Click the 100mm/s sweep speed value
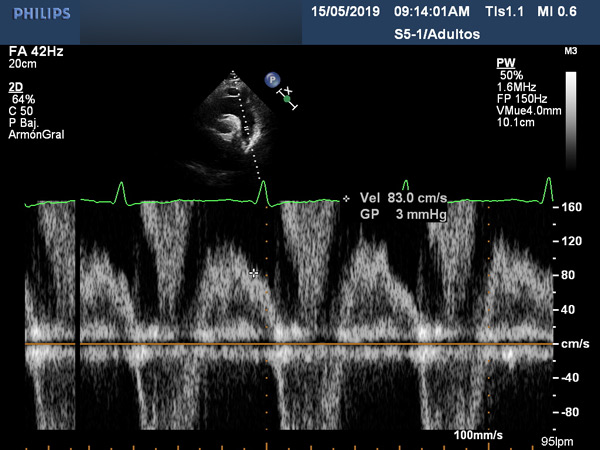The image size is (600, 450). click(x=478, y=436)
